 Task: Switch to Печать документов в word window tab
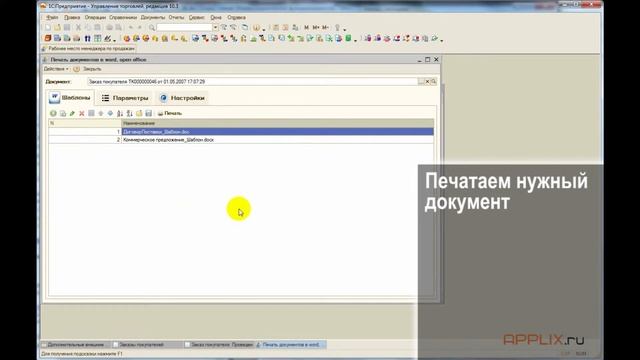290,345
